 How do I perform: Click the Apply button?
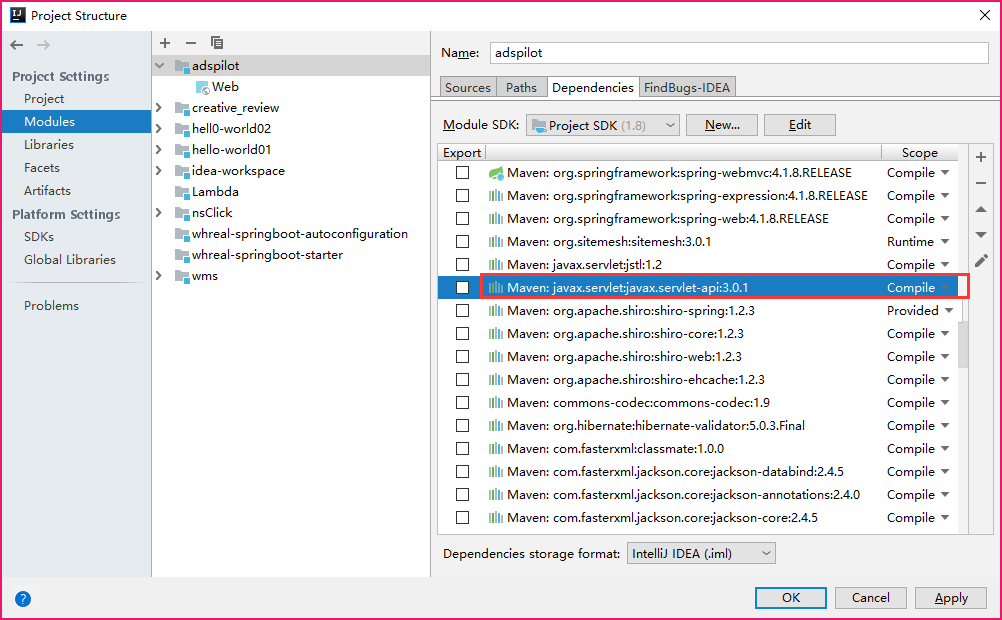click(951, 598)
